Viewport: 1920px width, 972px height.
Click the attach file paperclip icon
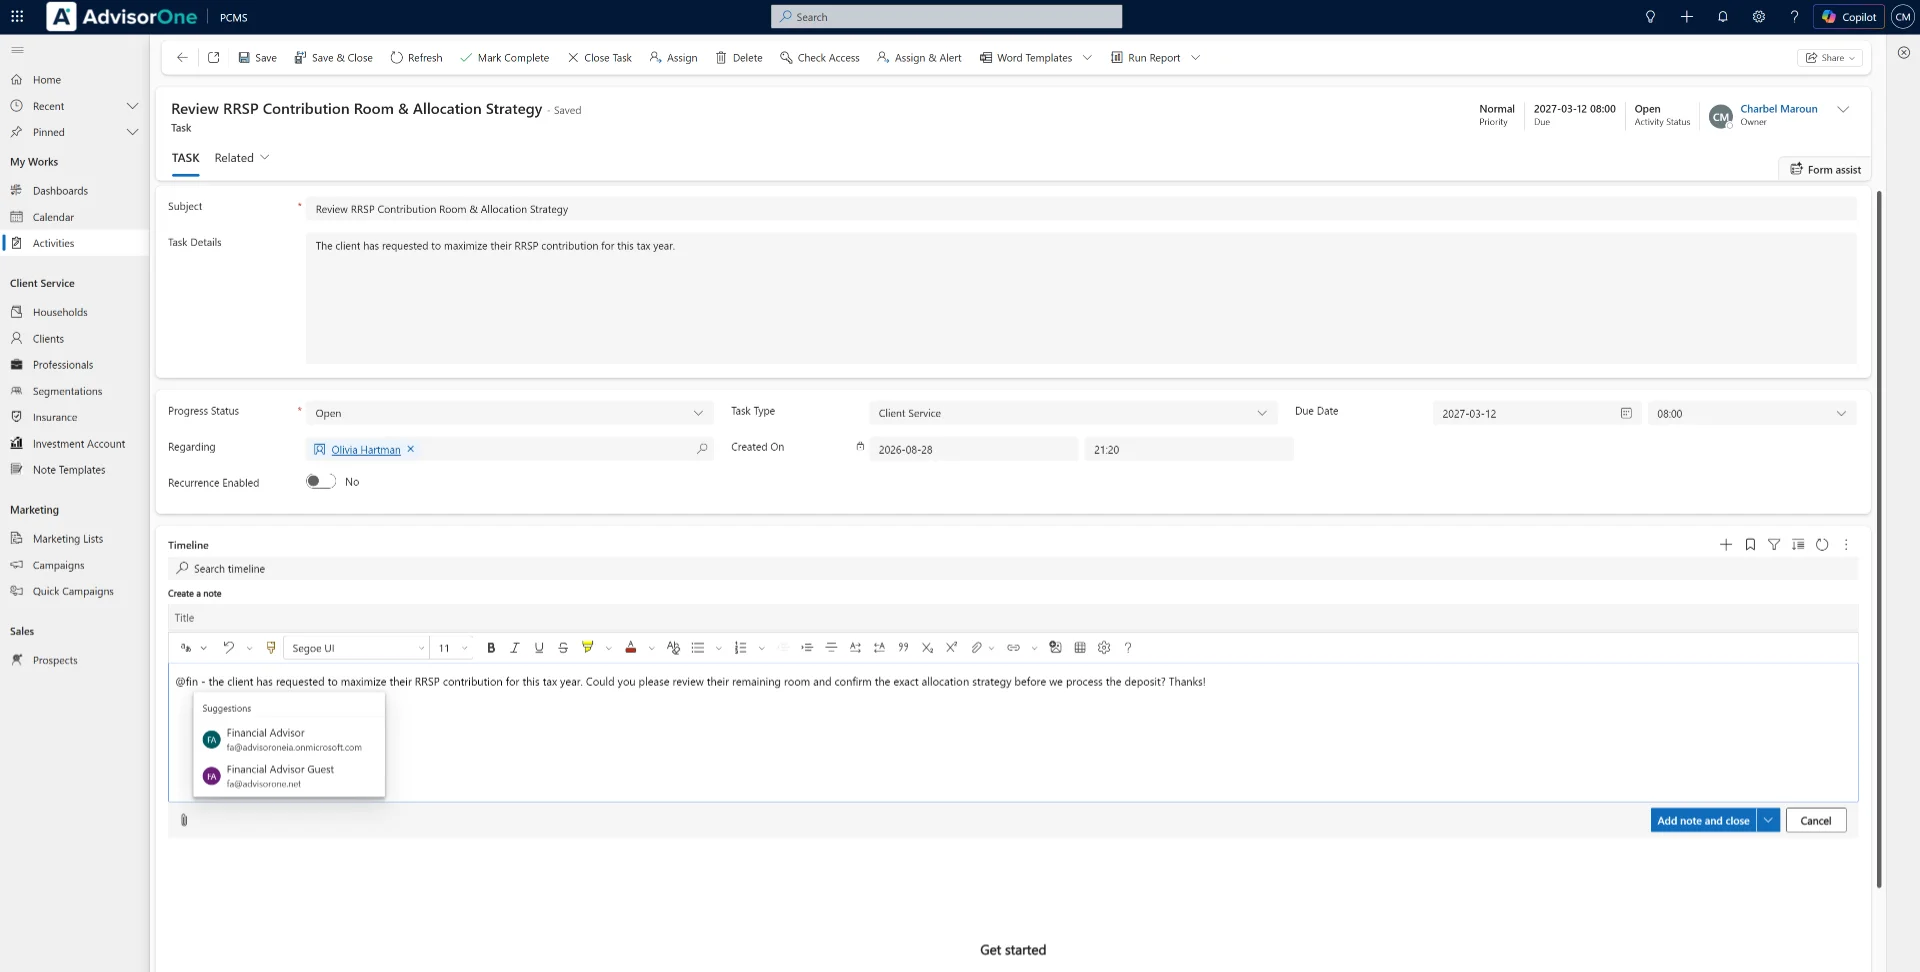coord(184,820)
